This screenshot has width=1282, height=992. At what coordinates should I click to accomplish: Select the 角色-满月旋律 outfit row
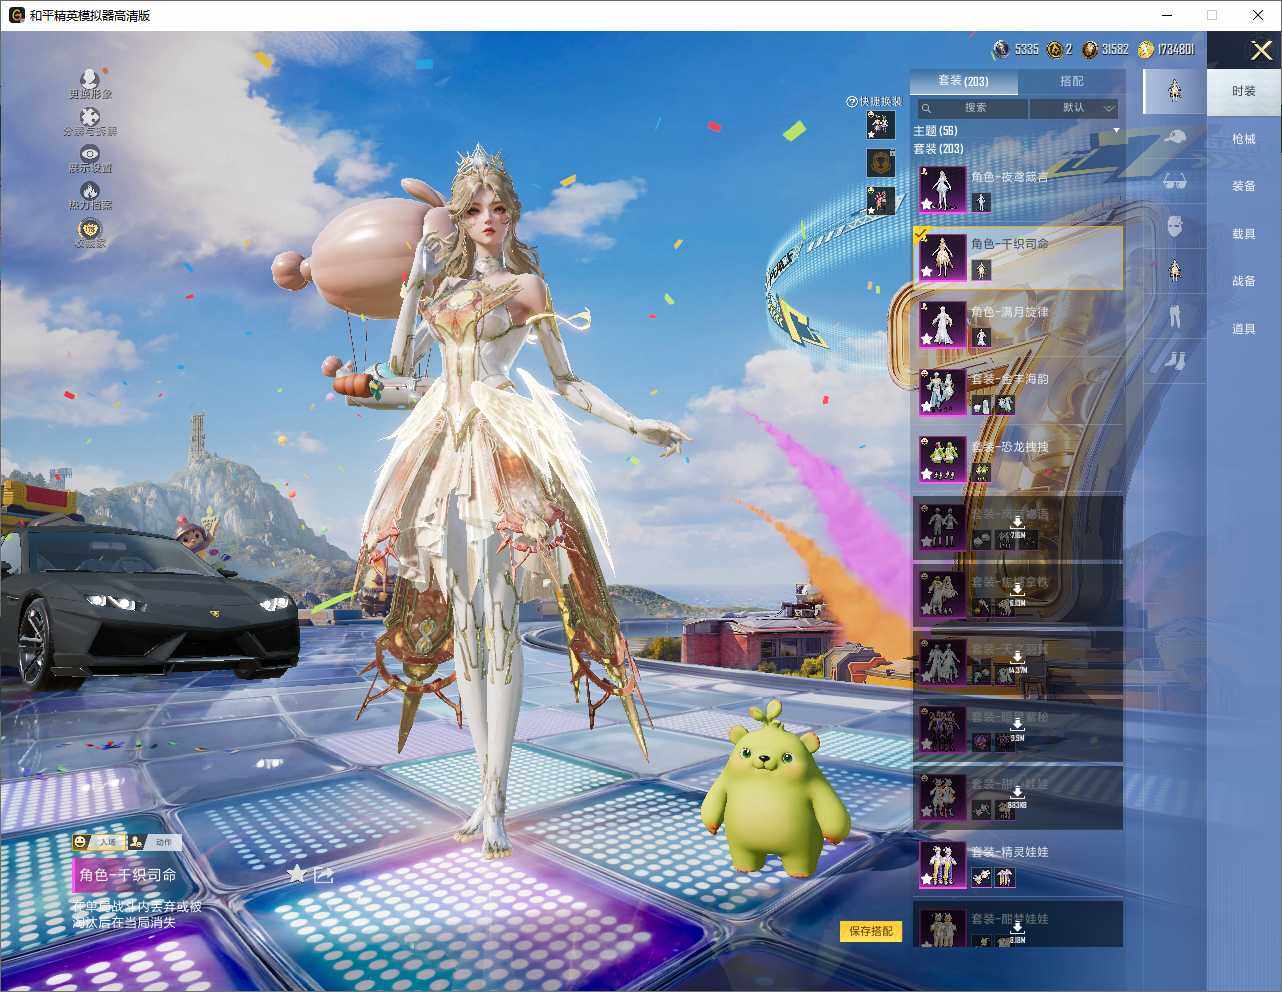click(x=1018, y=324)
